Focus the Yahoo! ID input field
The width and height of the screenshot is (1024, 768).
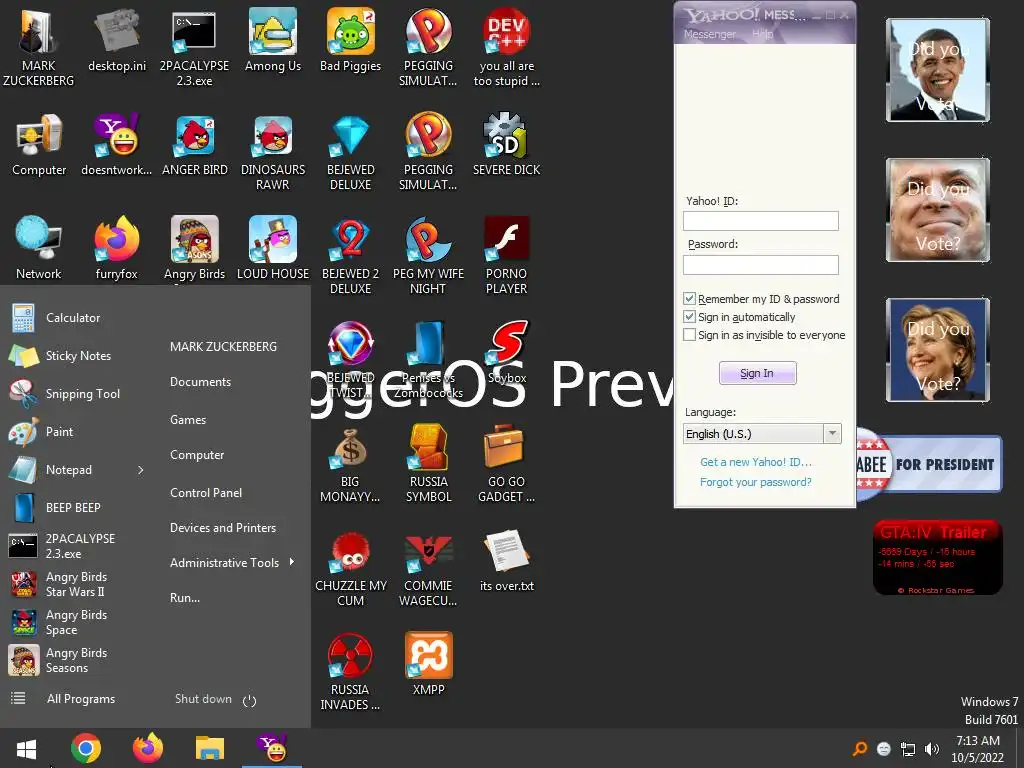tap(761, 221)
